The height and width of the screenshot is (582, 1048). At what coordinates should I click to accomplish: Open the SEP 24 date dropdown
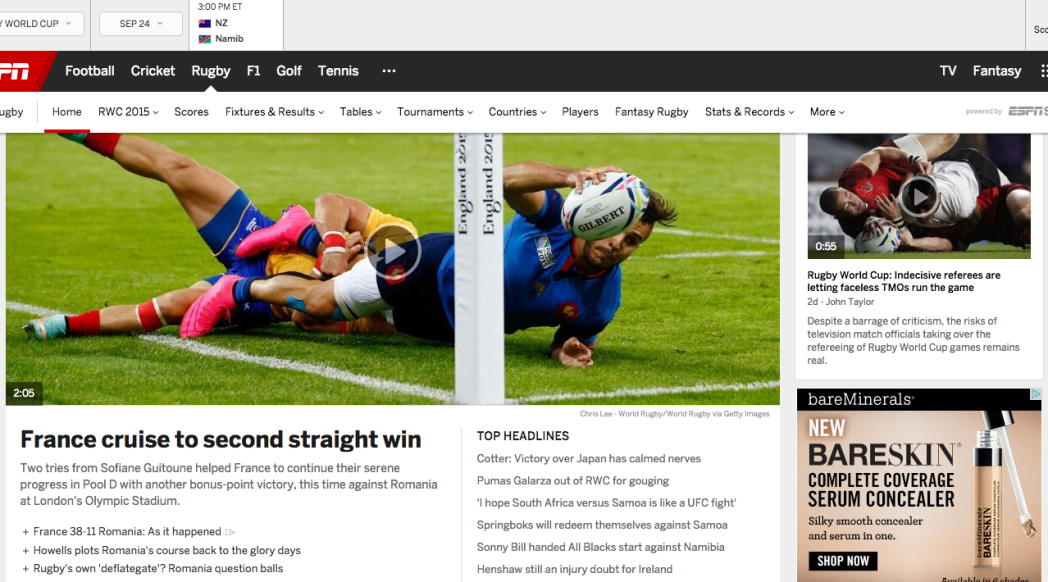pyautogui.click(x=141, y=23)
